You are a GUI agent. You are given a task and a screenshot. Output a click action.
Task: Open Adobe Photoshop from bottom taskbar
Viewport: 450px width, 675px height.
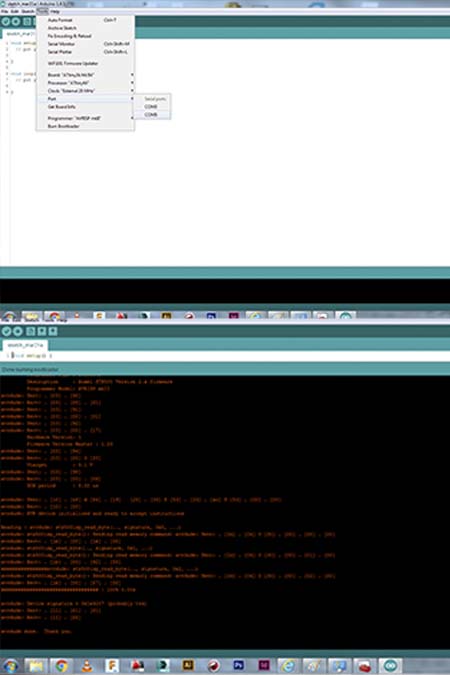tap(238, 666)
